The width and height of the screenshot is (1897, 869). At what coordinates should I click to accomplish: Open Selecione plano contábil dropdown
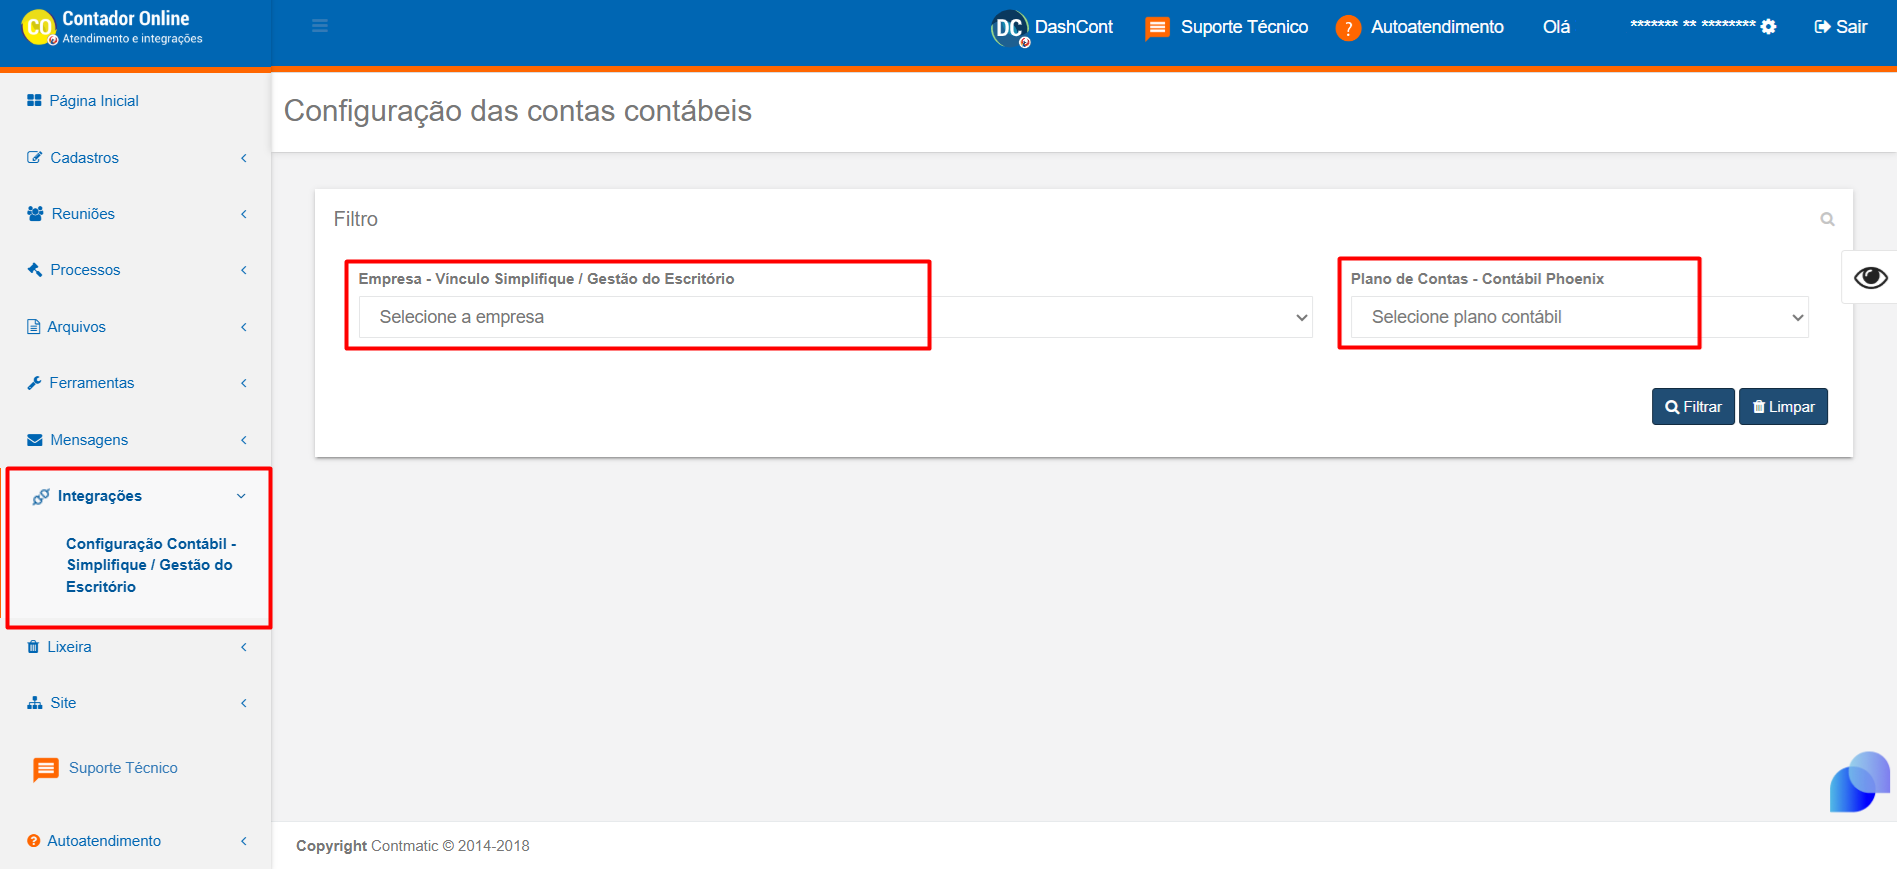[1579, 317]
